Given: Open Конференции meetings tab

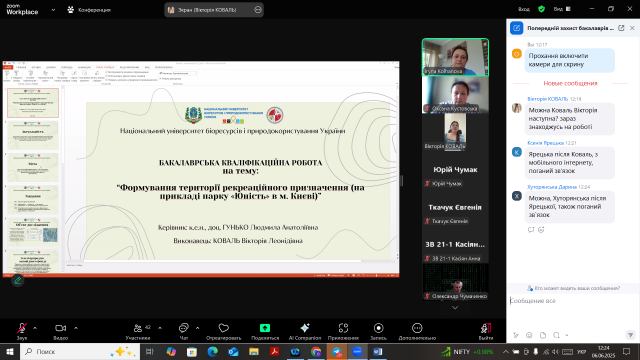Looking at the screenshot, I should pos(89,10).
